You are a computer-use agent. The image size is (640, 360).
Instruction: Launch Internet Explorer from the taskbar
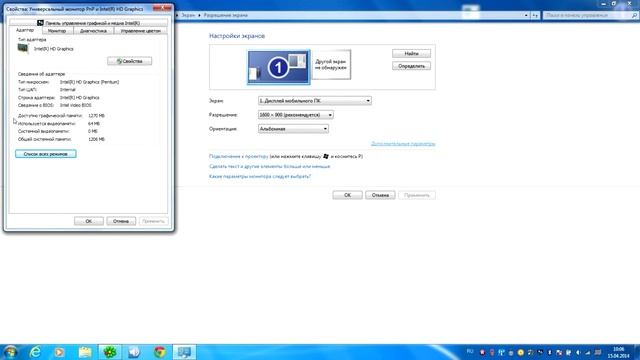click(x=36, y=352)
